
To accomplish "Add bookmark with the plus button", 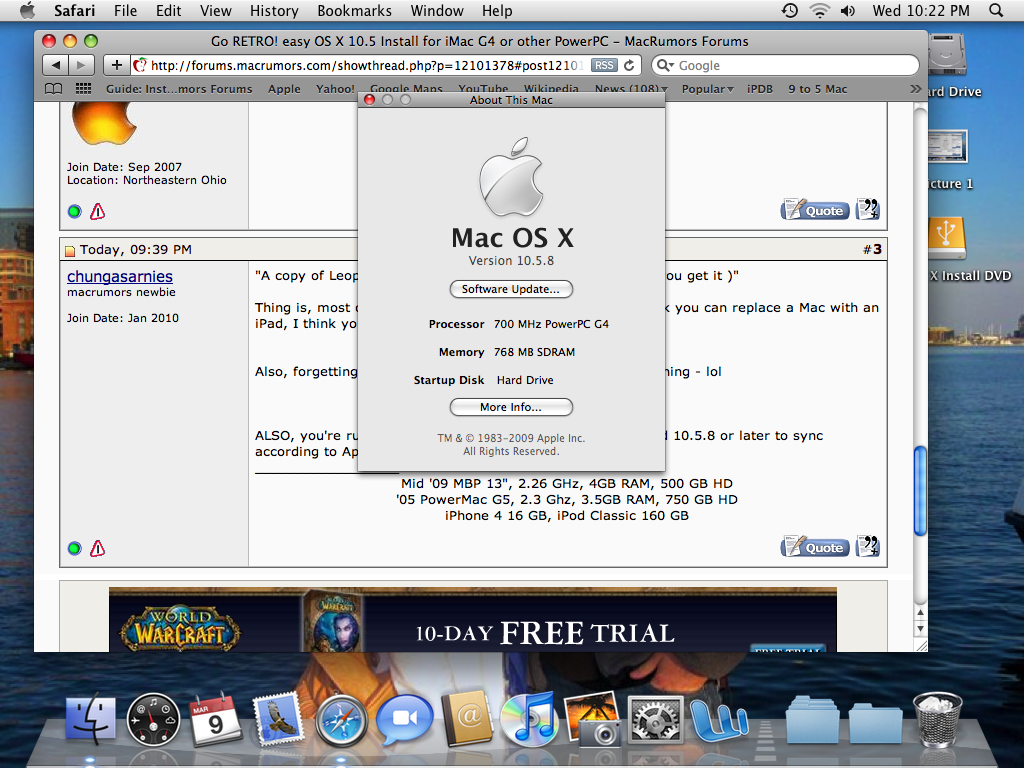I will pos(116,65).
